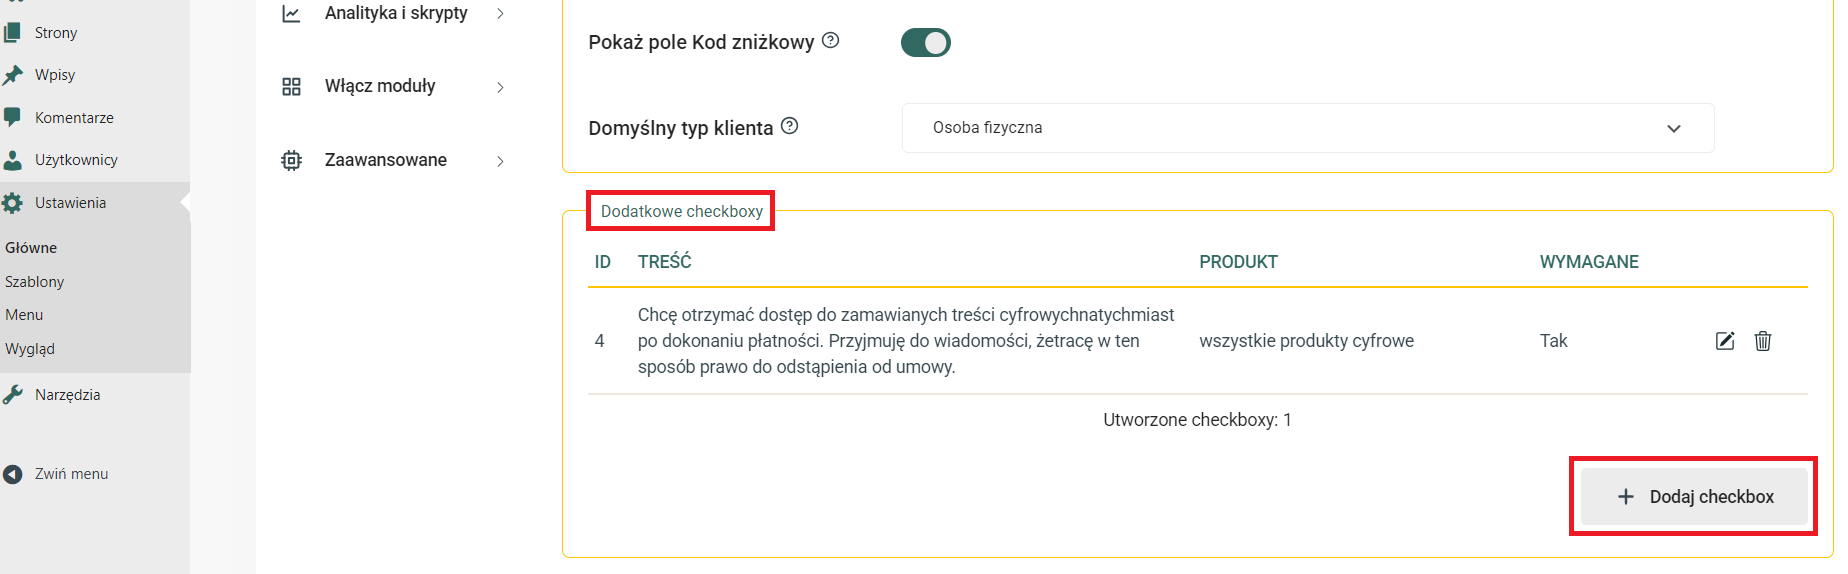Toggle the Pokaż pole Kod zniżkowy switch
Screen dimensions: 1848x574
click(925, 43)
